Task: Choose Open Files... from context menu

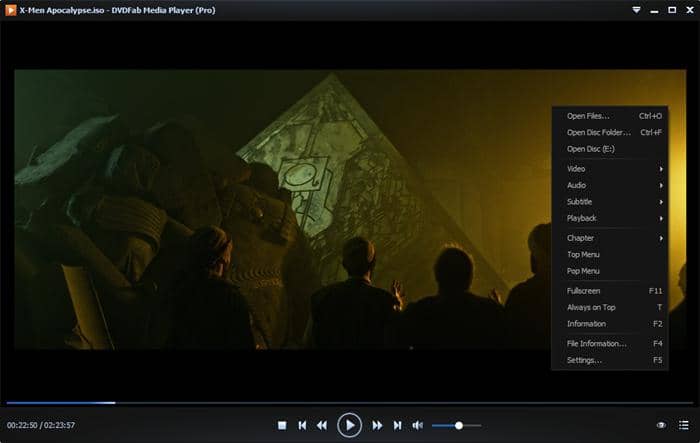Action: pyautogui.click(x=610, y=116)
